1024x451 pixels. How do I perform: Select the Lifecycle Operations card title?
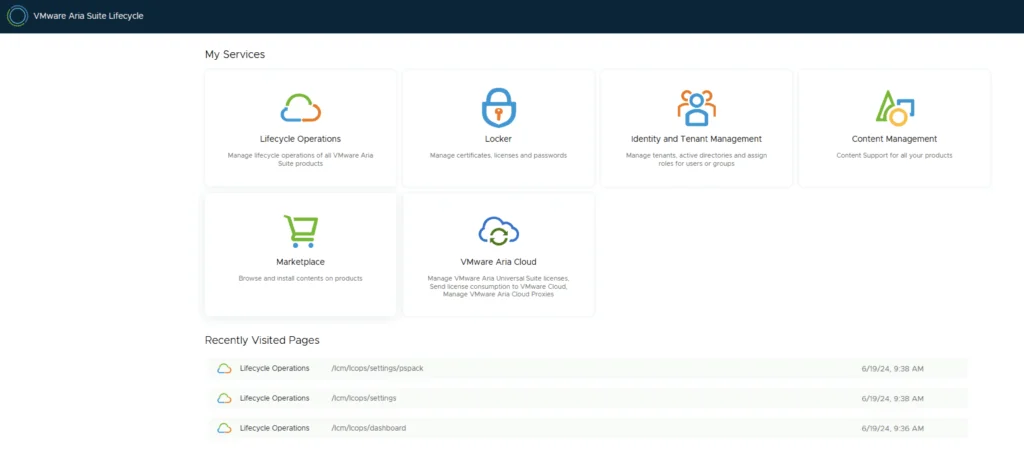click(300, 139)
